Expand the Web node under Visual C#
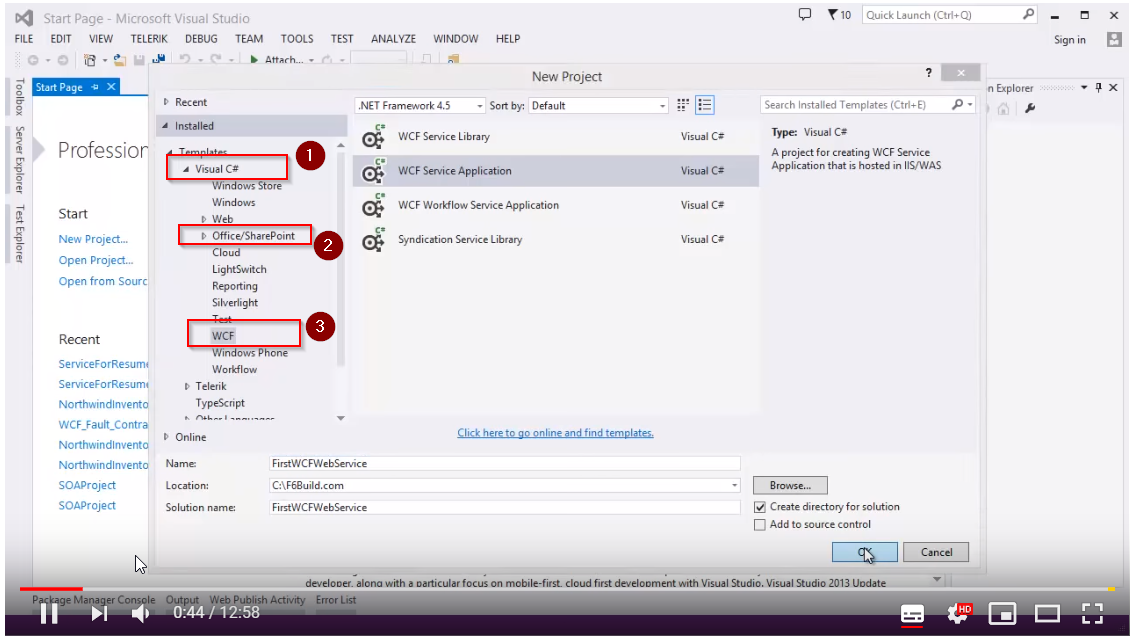Image resolution: width=1130 pixels, height=639 pixels. click(x=204, y=219)
